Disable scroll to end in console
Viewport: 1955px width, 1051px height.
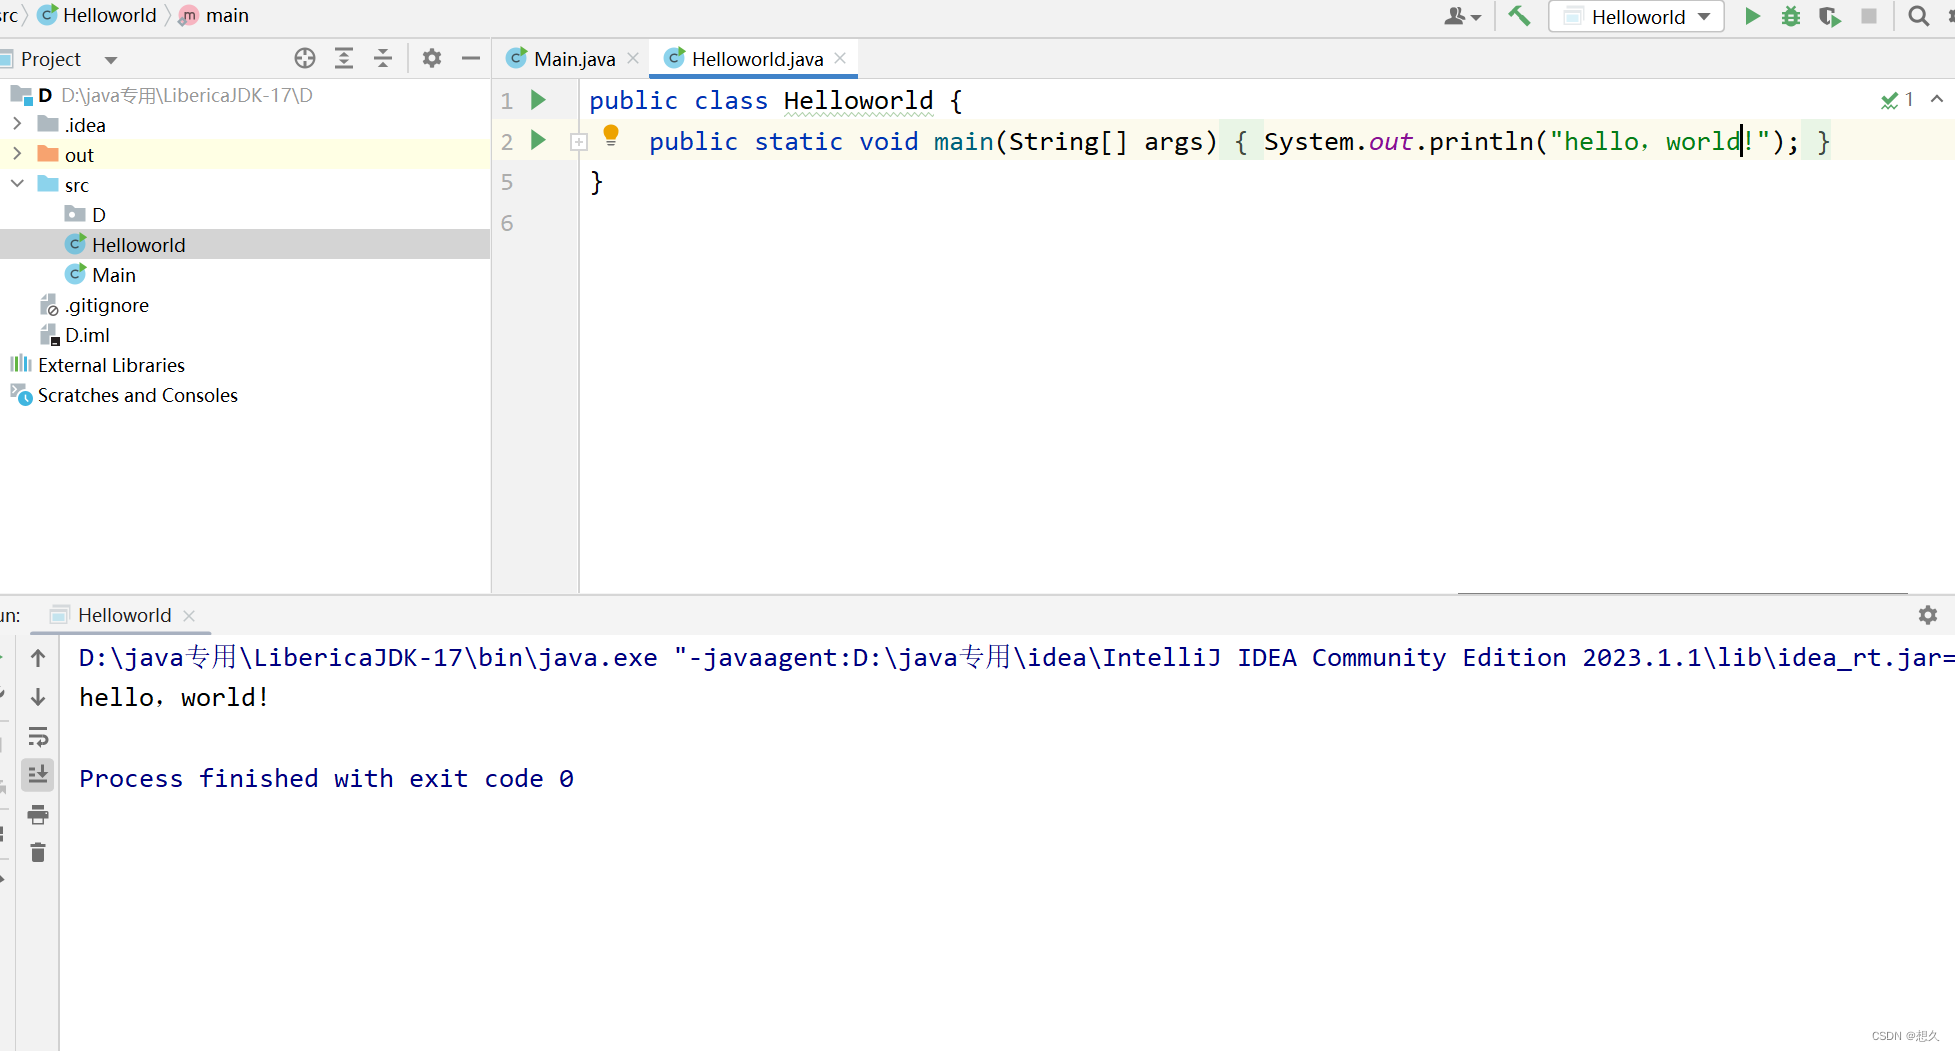pyautogui.click(x=38, y=775)
